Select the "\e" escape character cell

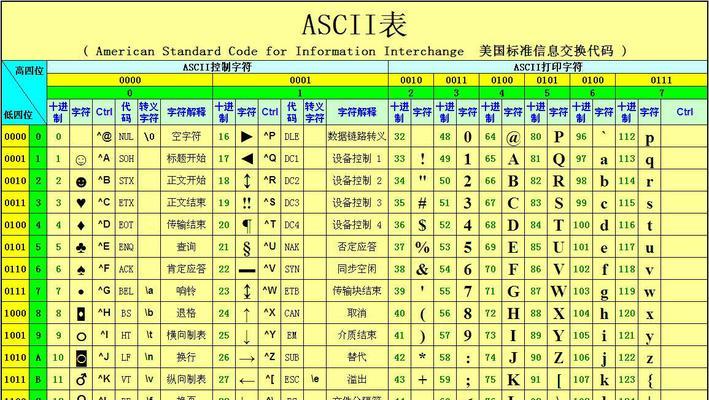point(315,379)
